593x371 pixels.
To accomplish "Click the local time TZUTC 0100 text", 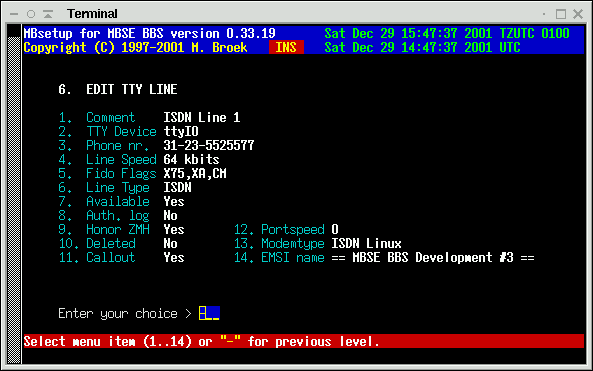I will (x=447, y=33).
